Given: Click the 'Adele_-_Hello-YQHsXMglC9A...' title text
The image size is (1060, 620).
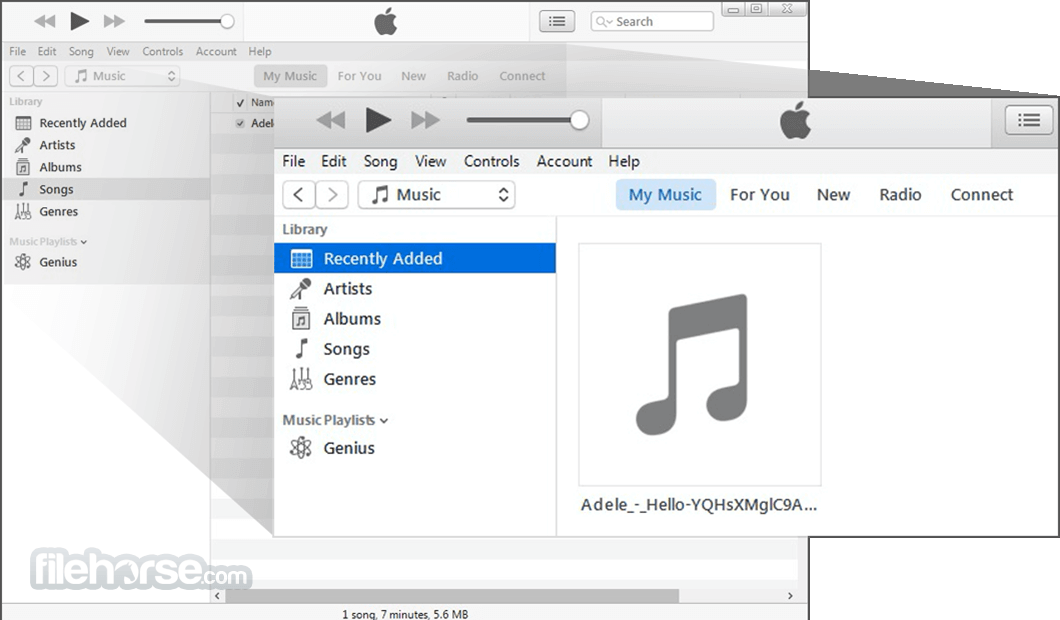Looking at the screenshot, I should (x=698, y=505).
